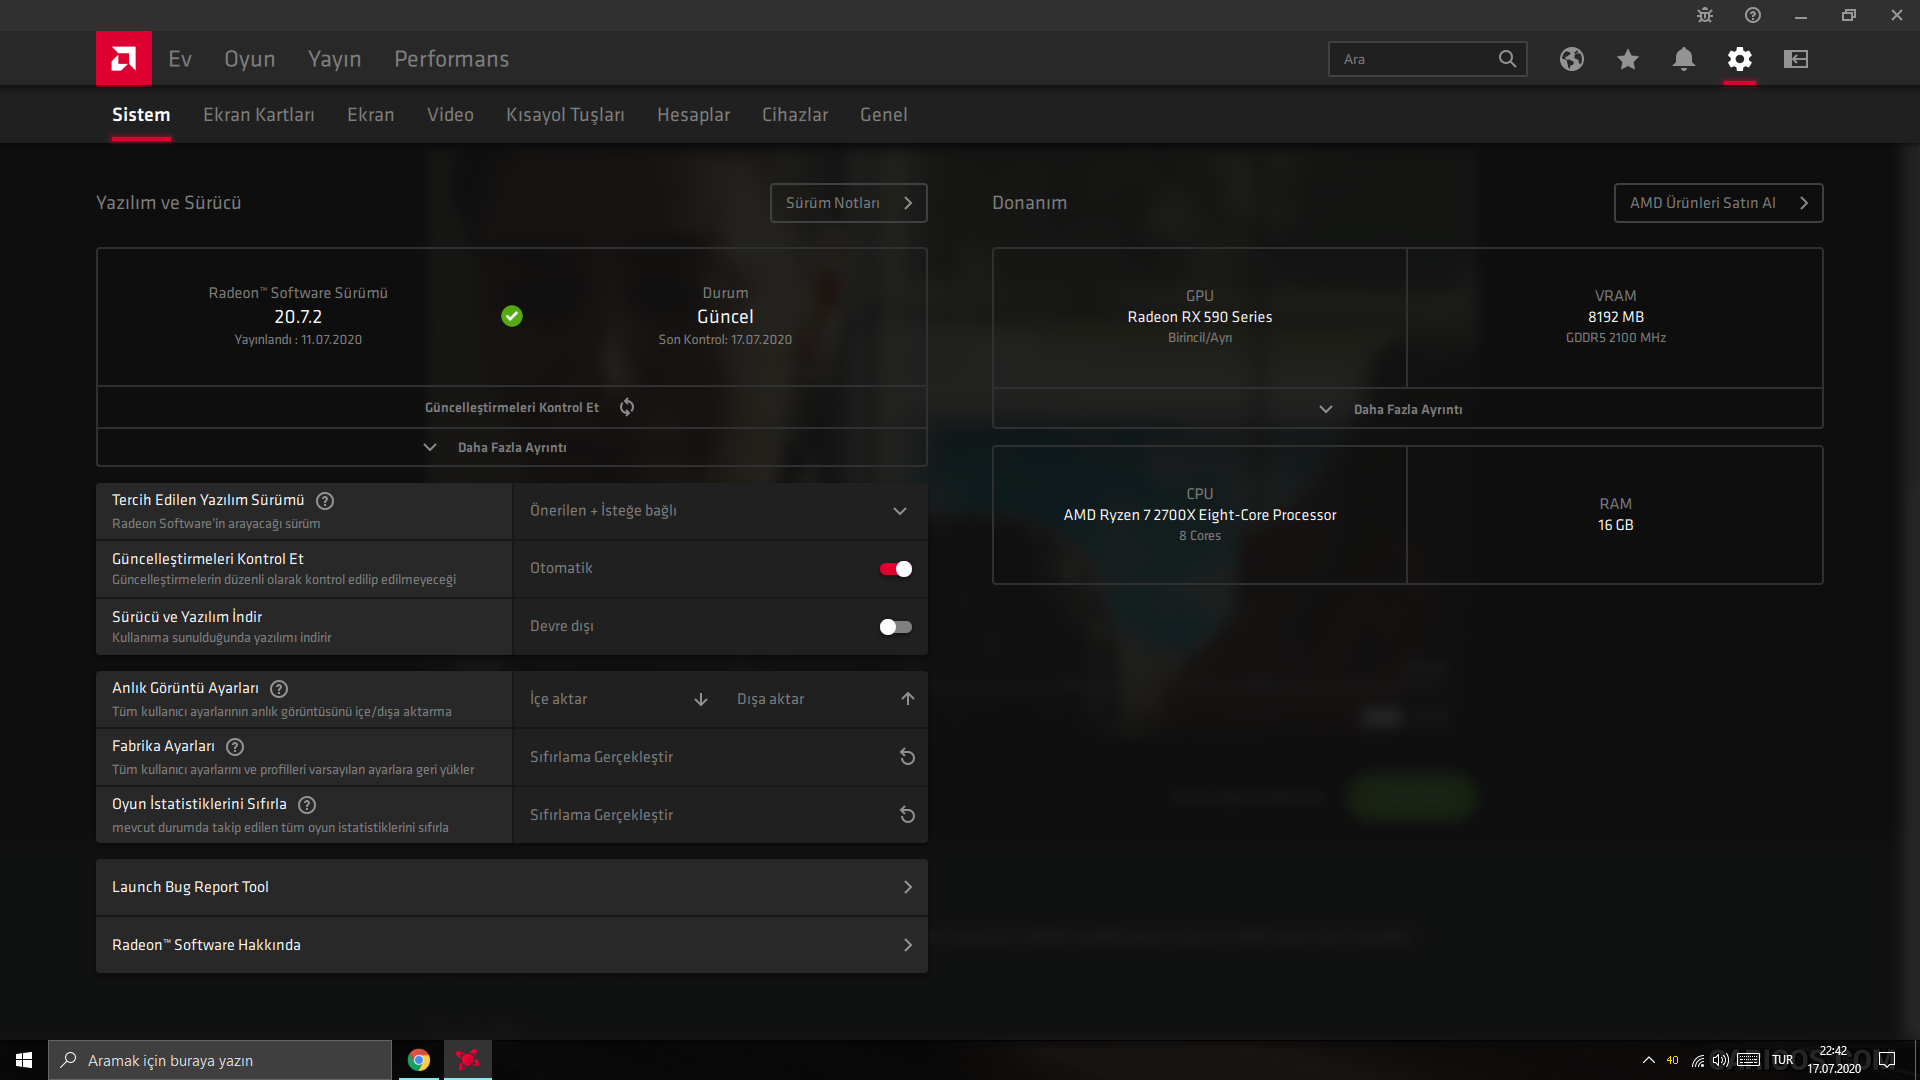Click the search magnifier icon
1920x1080 pixels.
pyautogui.click(x=1507, y=59)
